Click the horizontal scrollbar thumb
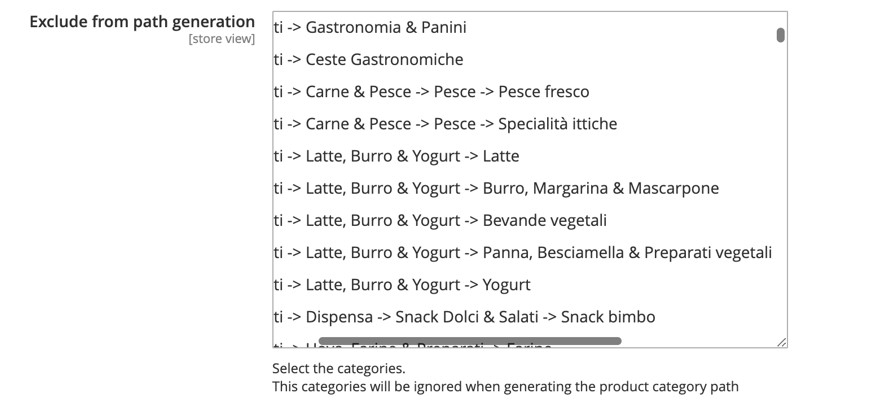The width and height of the screenshot is (891, 413). [x=470, y=341]
